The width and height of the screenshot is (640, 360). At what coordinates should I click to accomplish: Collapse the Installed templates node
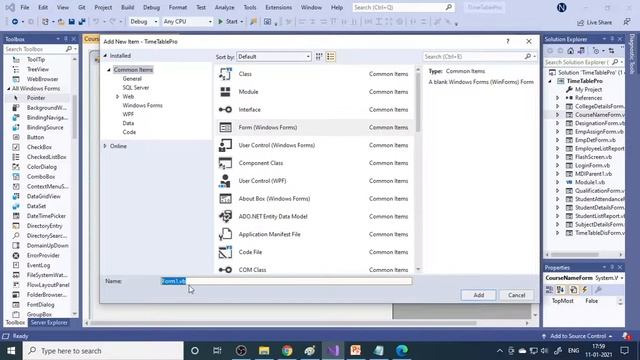(105, 56)
